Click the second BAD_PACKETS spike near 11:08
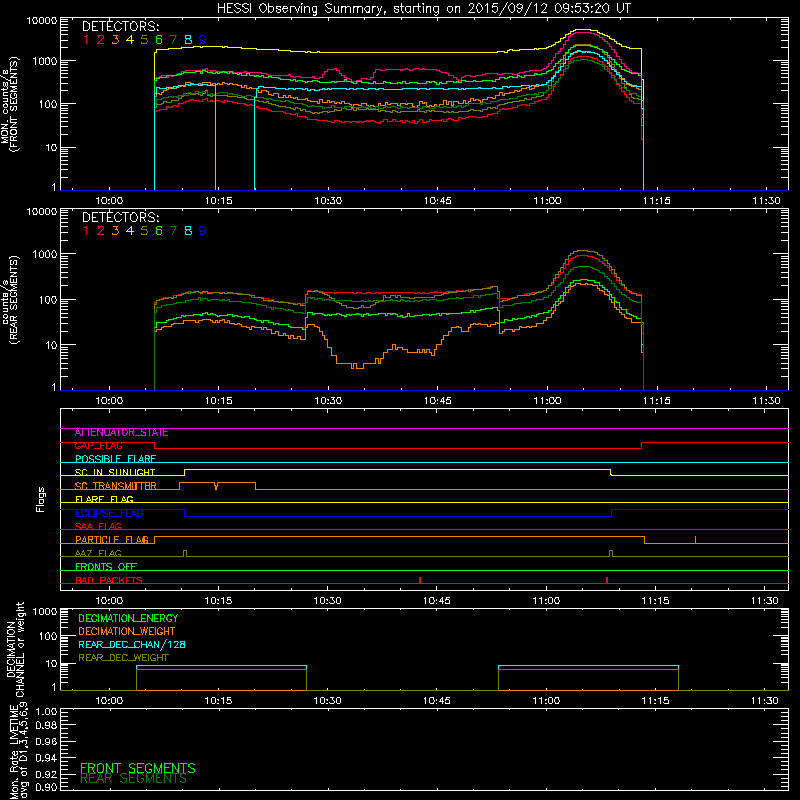800x800 pixels. tap(607, 580)
